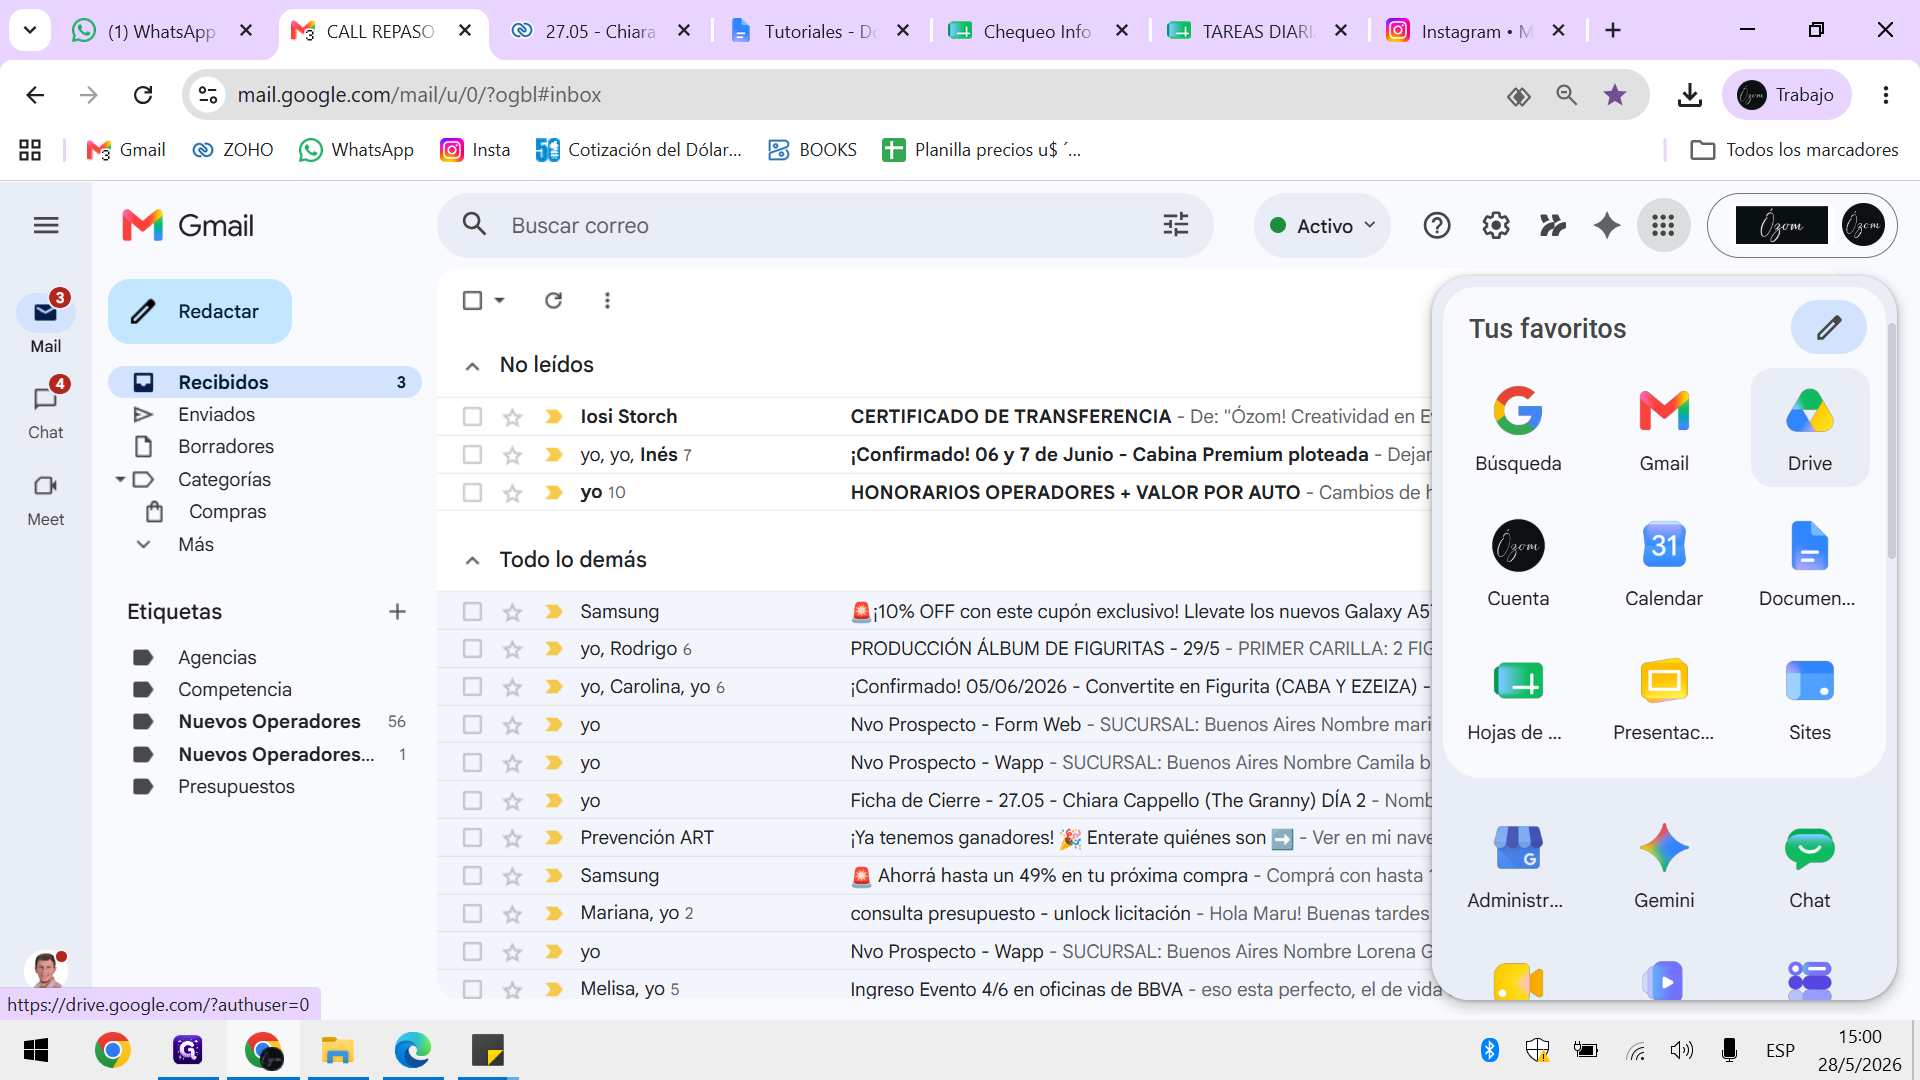Open Gmail settings gear

tap(1495, 226)
